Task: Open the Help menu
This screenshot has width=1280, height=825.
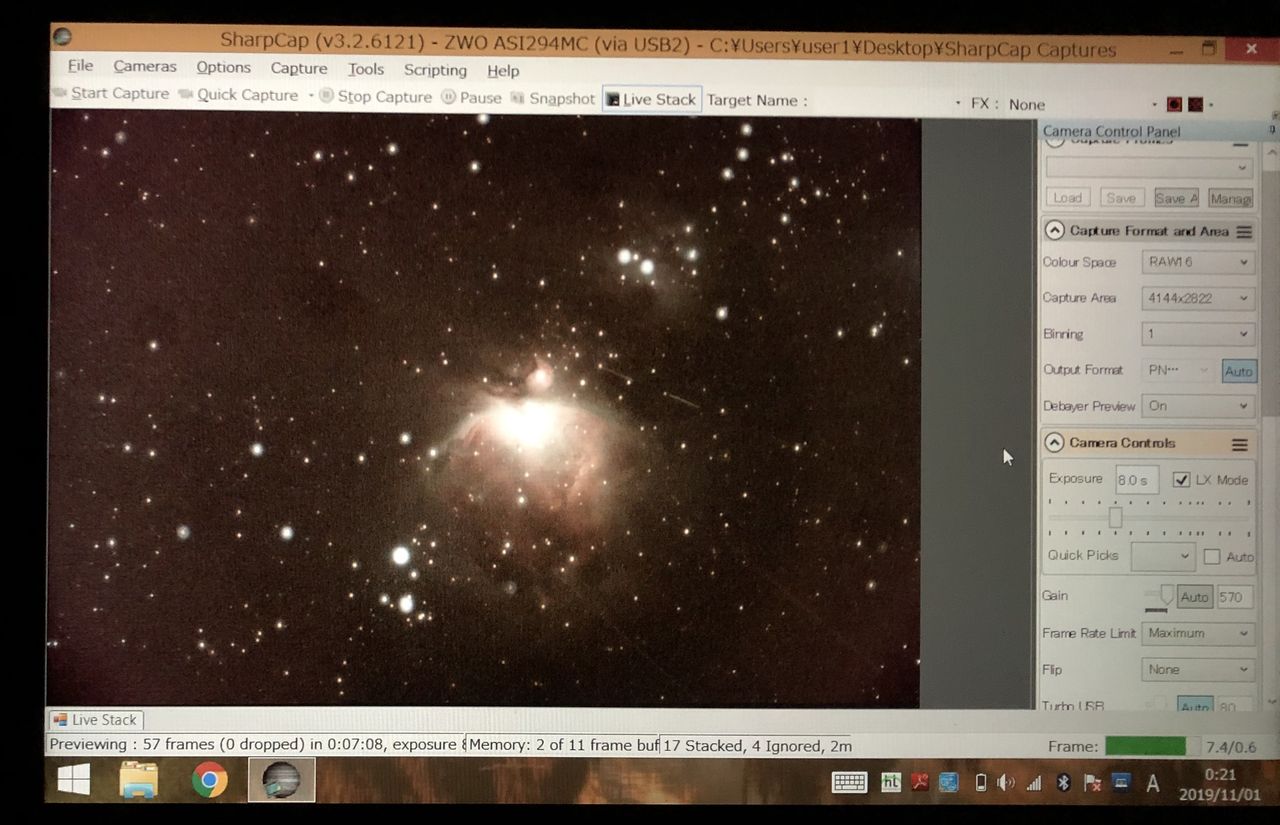Action: (x=503, y=71)
